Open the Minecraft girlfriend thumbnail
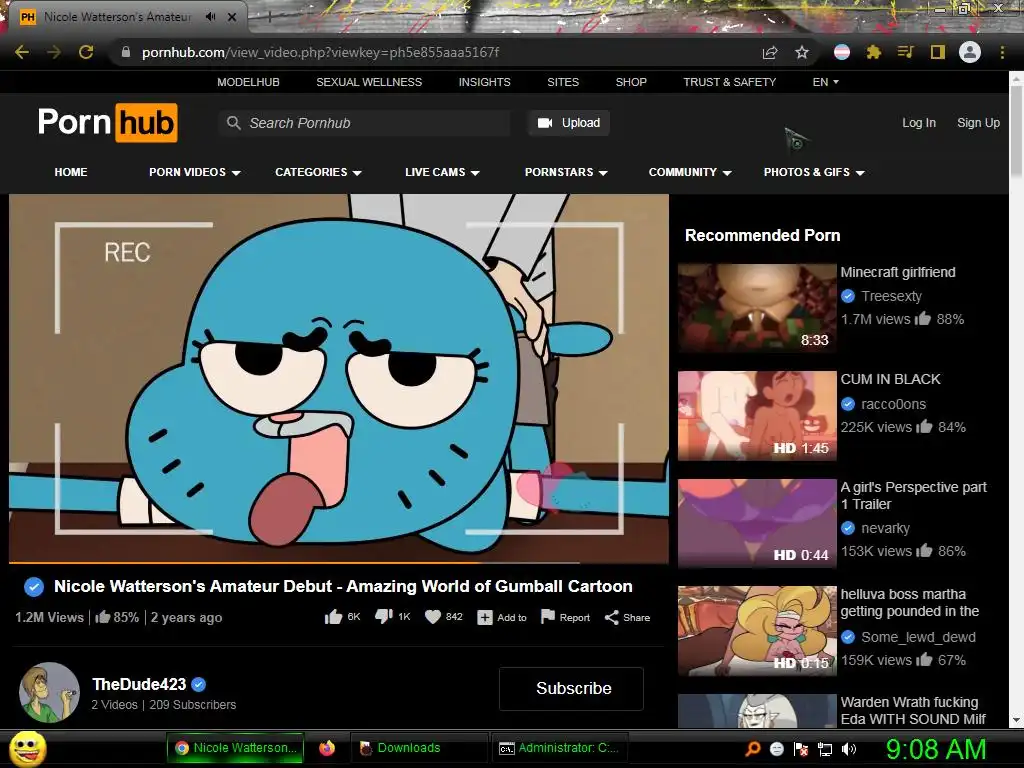Image resolution: width=1024 pixels, height=768 pixels. [x=757, y=307]
